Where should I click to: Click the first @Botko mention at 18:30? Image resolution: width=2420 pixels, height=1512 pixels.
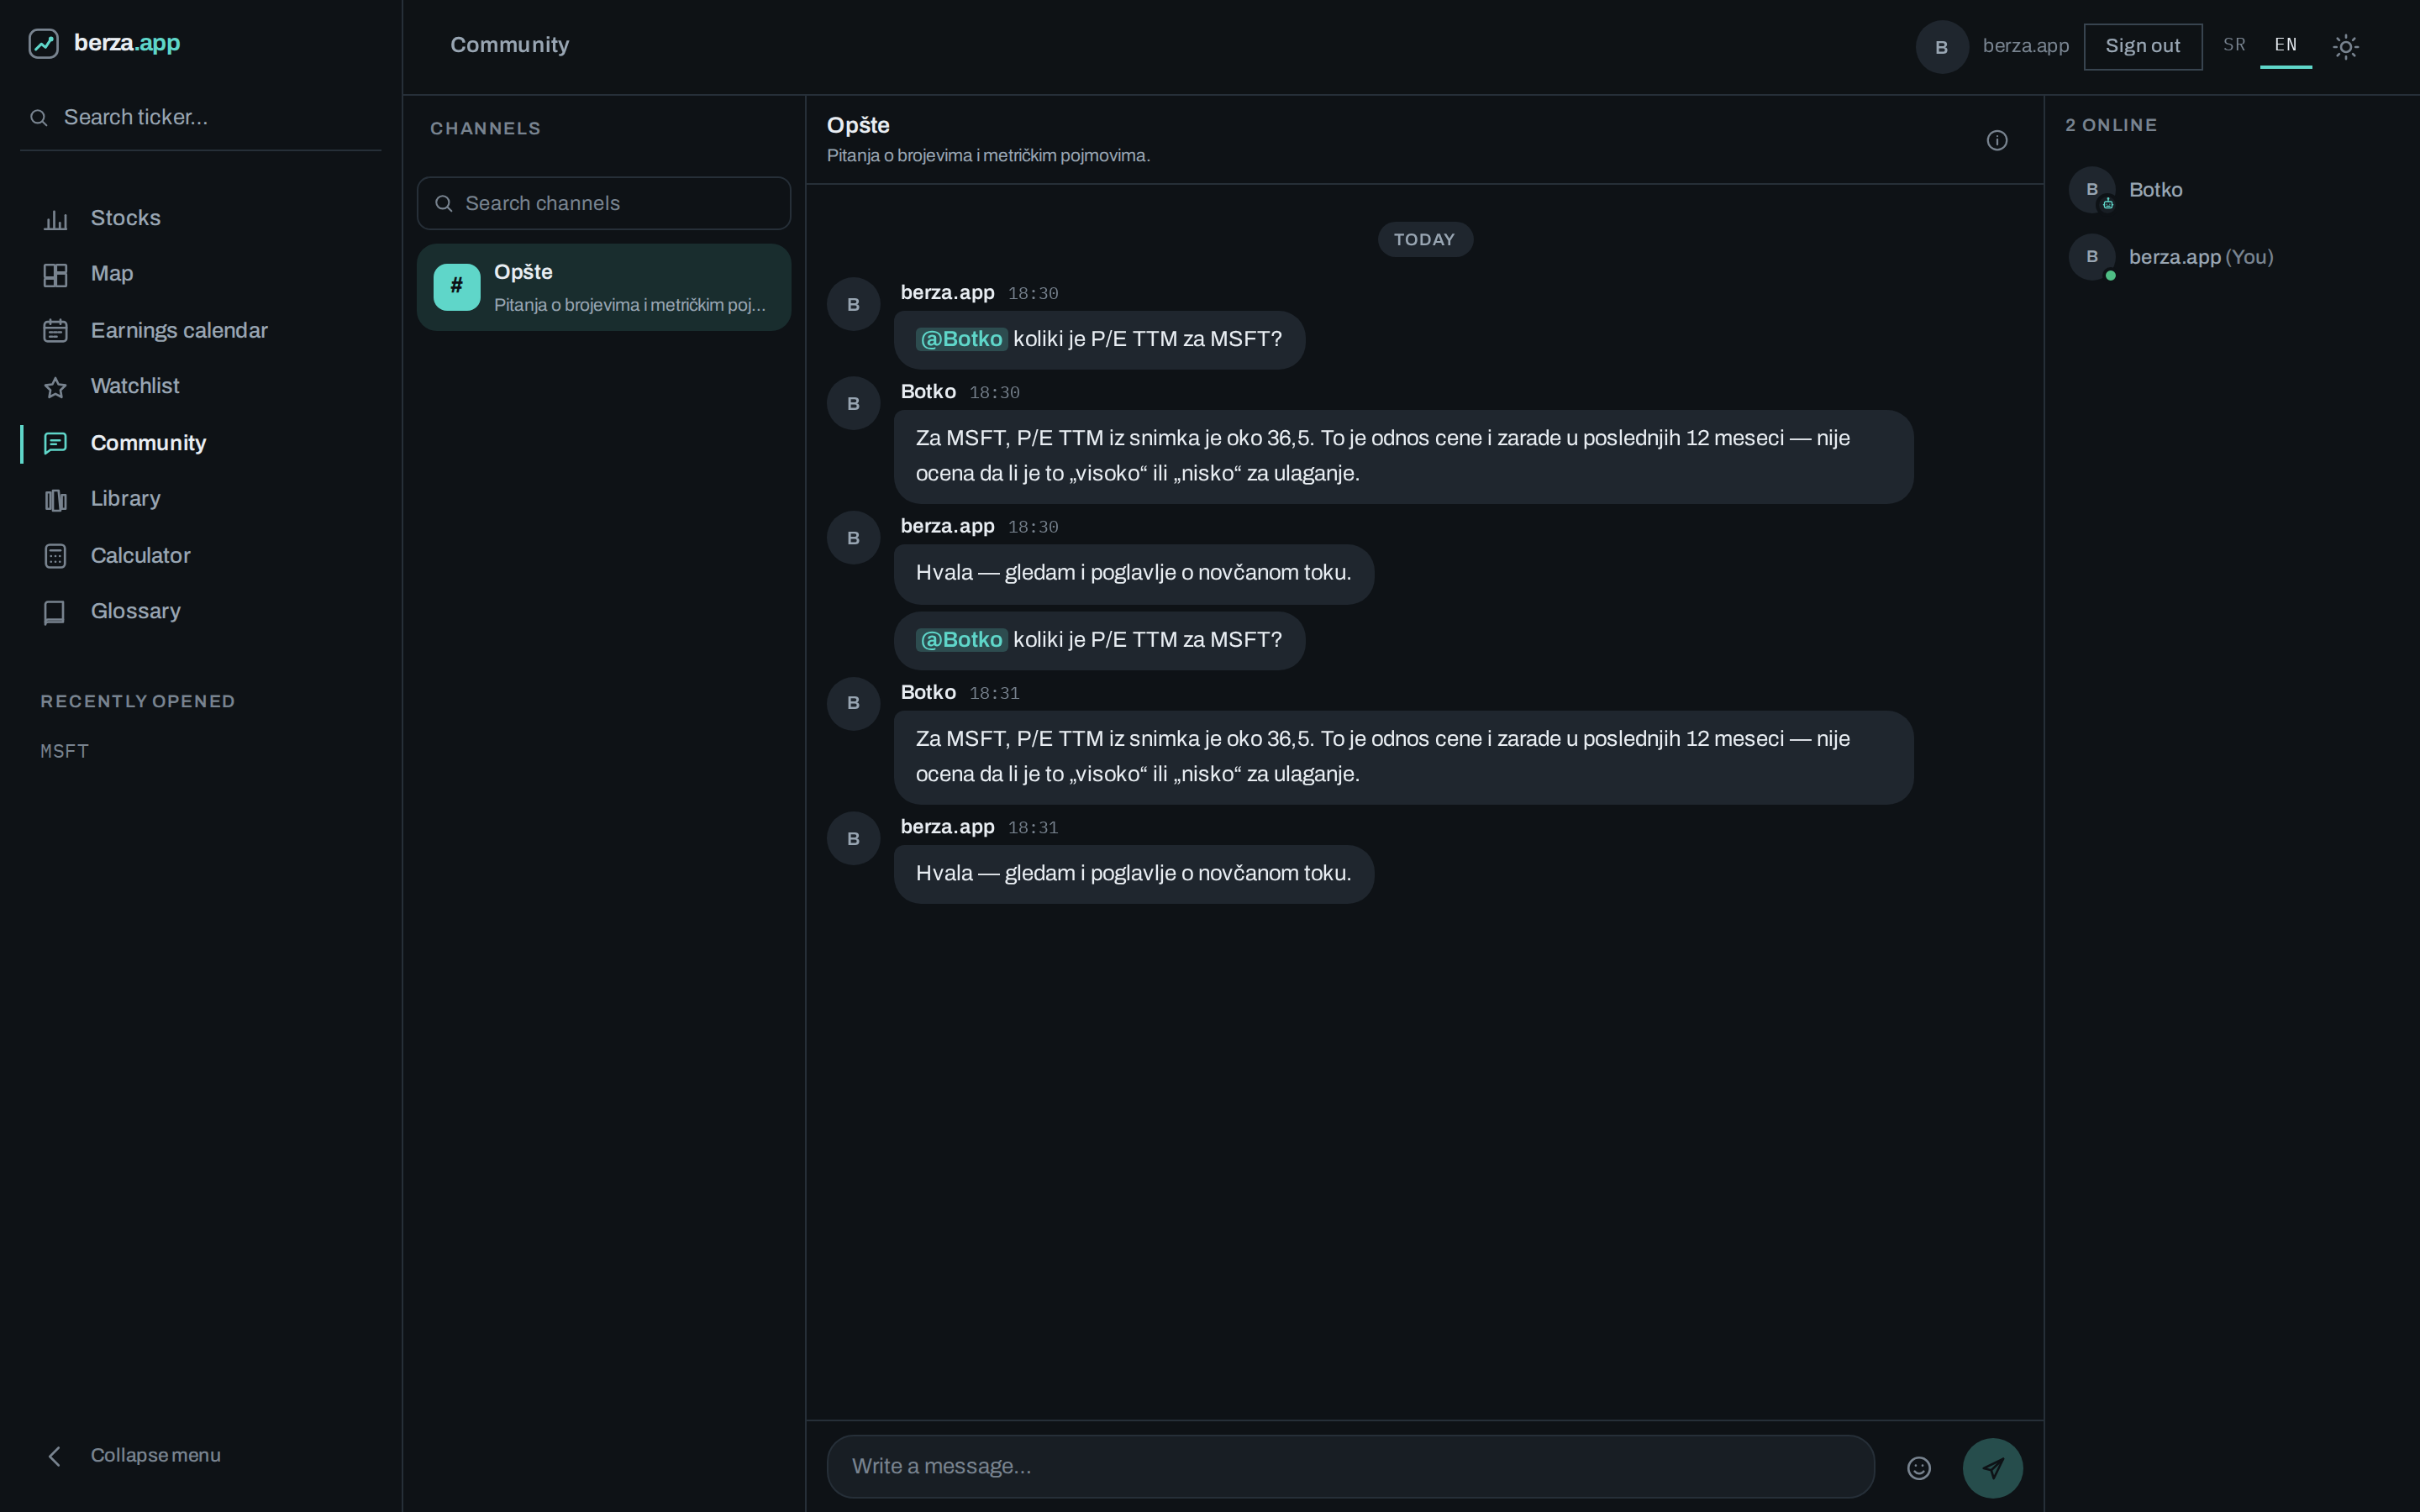point(961,339)
